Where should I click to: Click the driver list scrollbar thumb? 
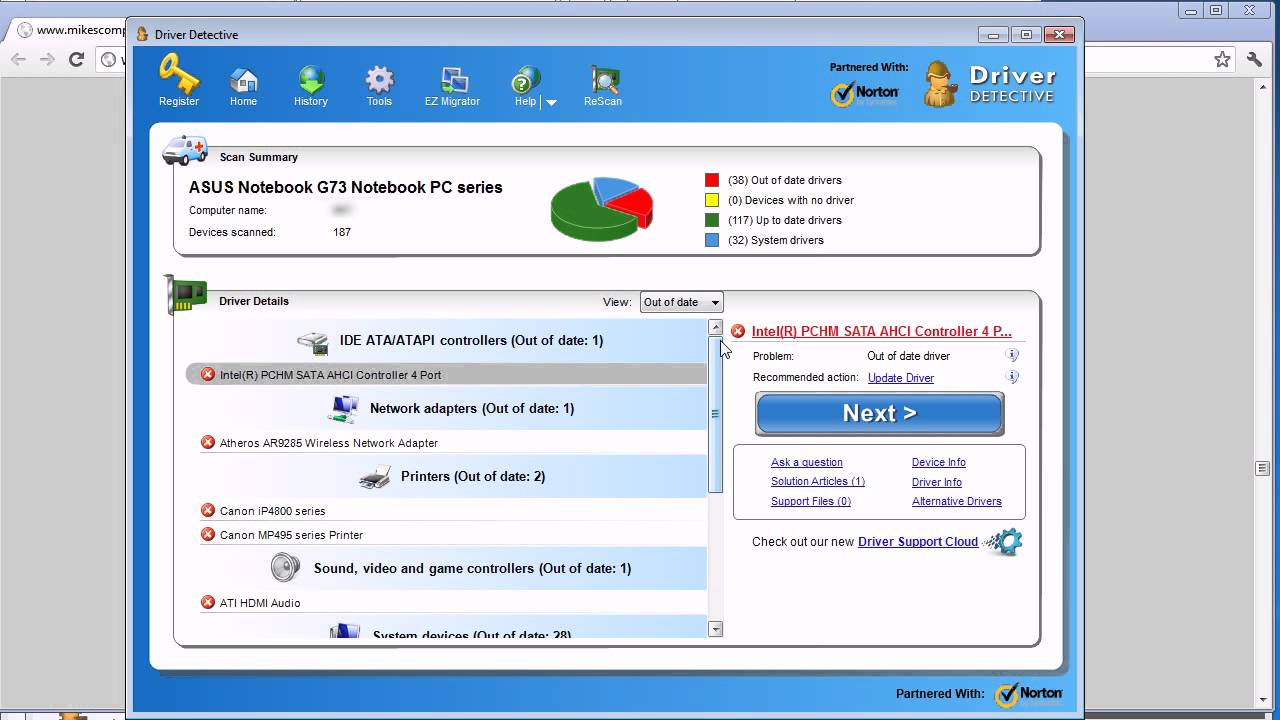point(715,414)
